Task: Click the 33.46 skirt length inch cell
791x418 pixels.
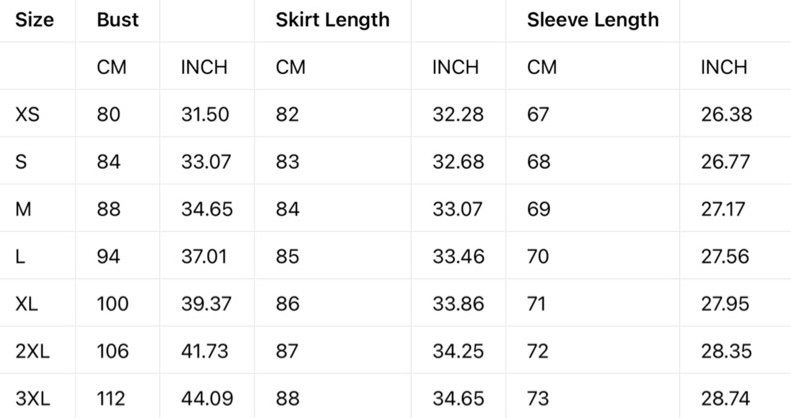Action: [458, 257]
